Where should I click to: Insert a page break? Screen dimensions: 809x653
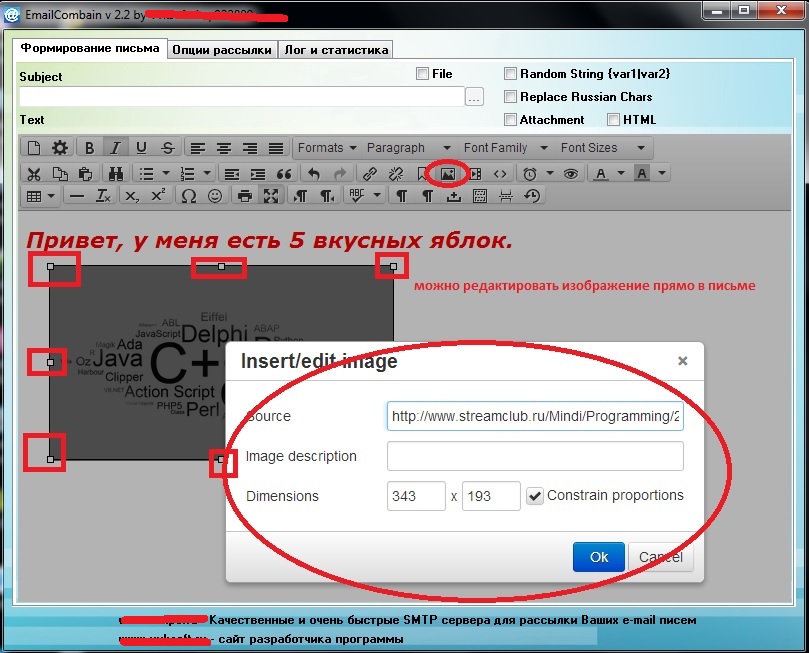[506, 196]
